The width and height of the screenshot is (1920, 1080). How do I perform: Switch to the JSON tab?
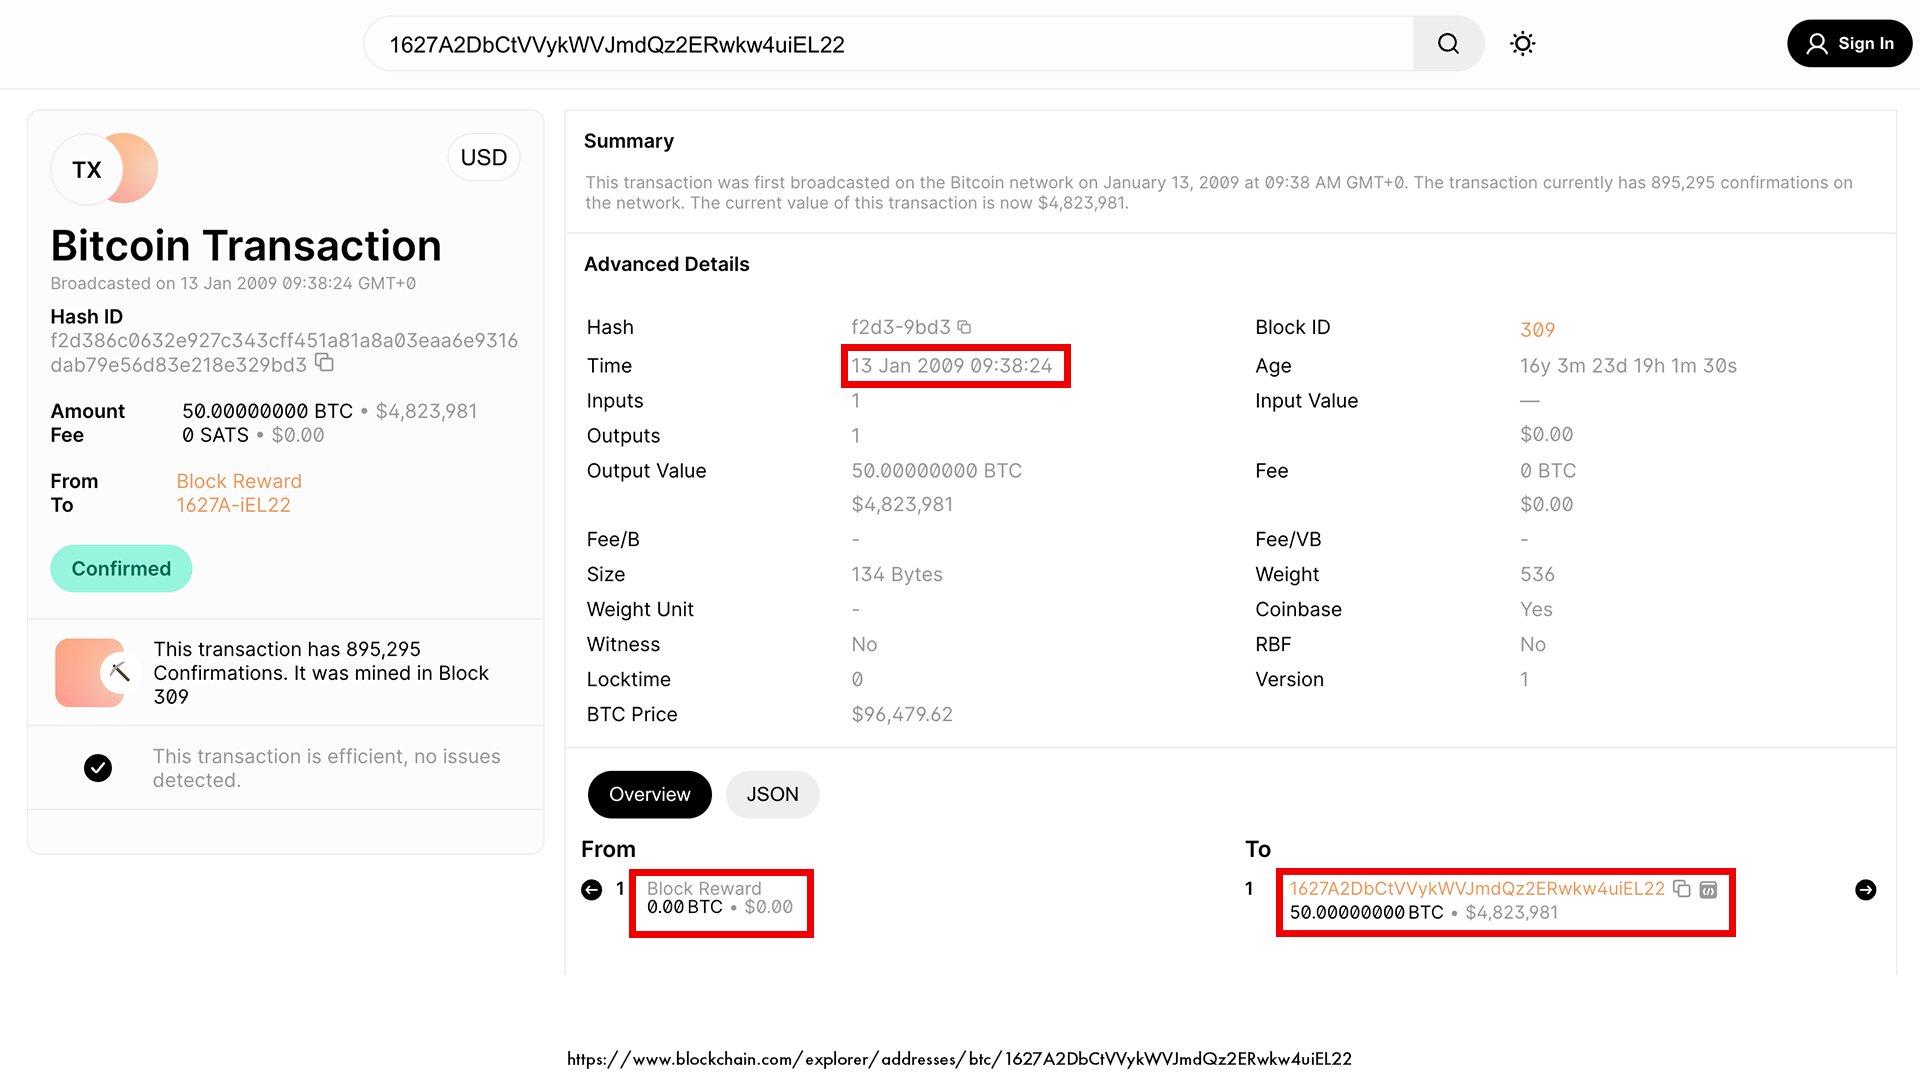(772, 795)
